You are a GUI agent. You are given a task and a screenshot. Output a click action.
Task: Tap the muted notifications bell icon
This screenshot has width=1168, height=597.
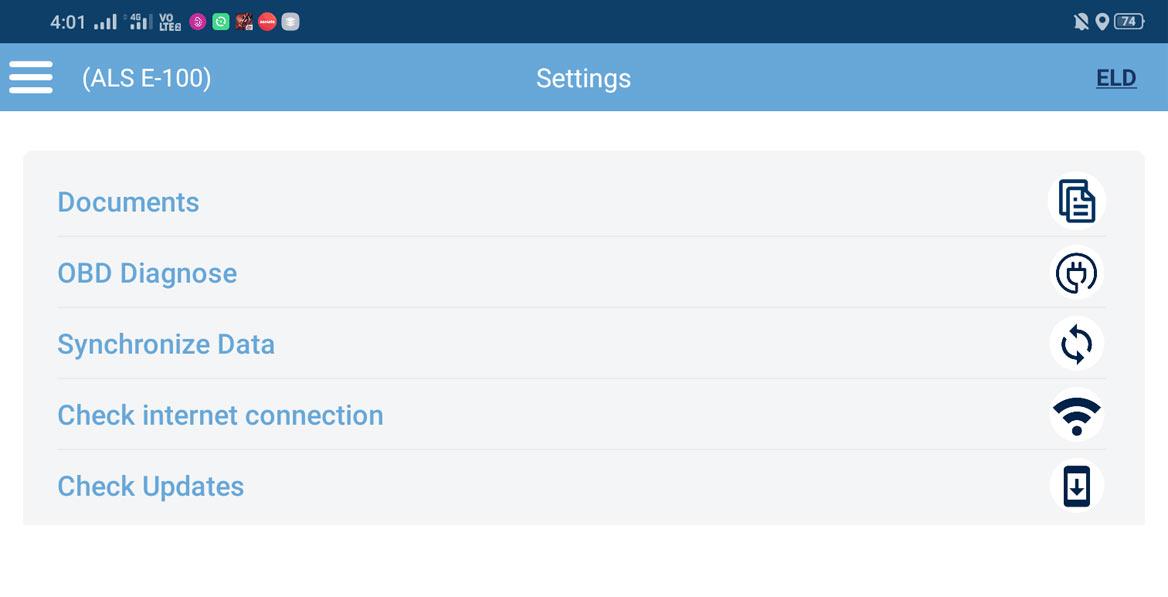1081,22
